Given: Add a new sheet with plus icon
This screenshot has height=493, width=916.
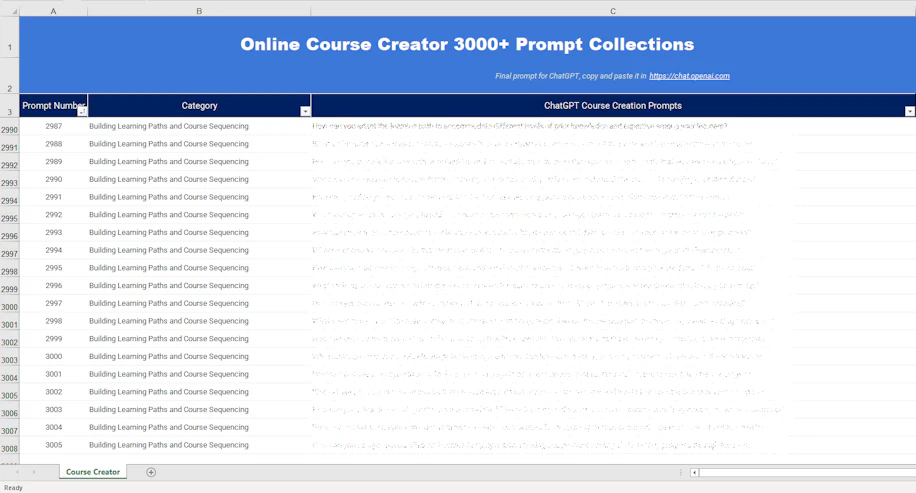Looking at the screenshot, I should tap(151, 472).
